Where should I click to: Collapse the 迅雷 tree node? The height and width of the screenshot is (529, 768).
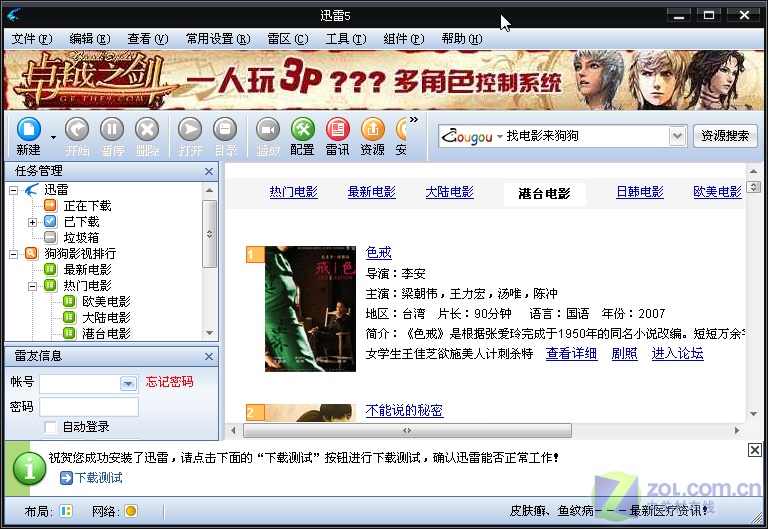14,190
